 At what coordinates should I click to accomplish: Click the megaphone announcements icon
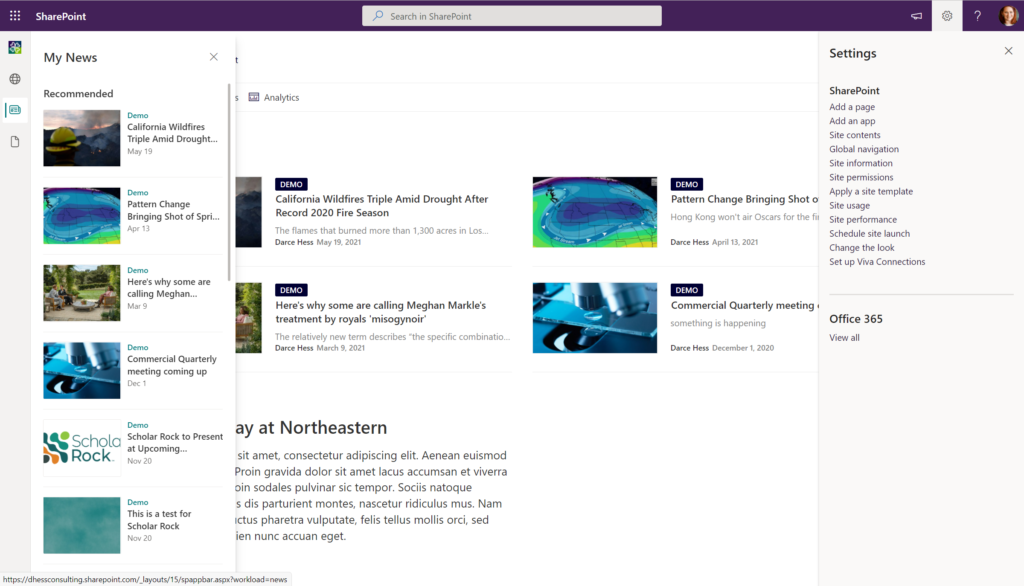[x=916, y=16]
